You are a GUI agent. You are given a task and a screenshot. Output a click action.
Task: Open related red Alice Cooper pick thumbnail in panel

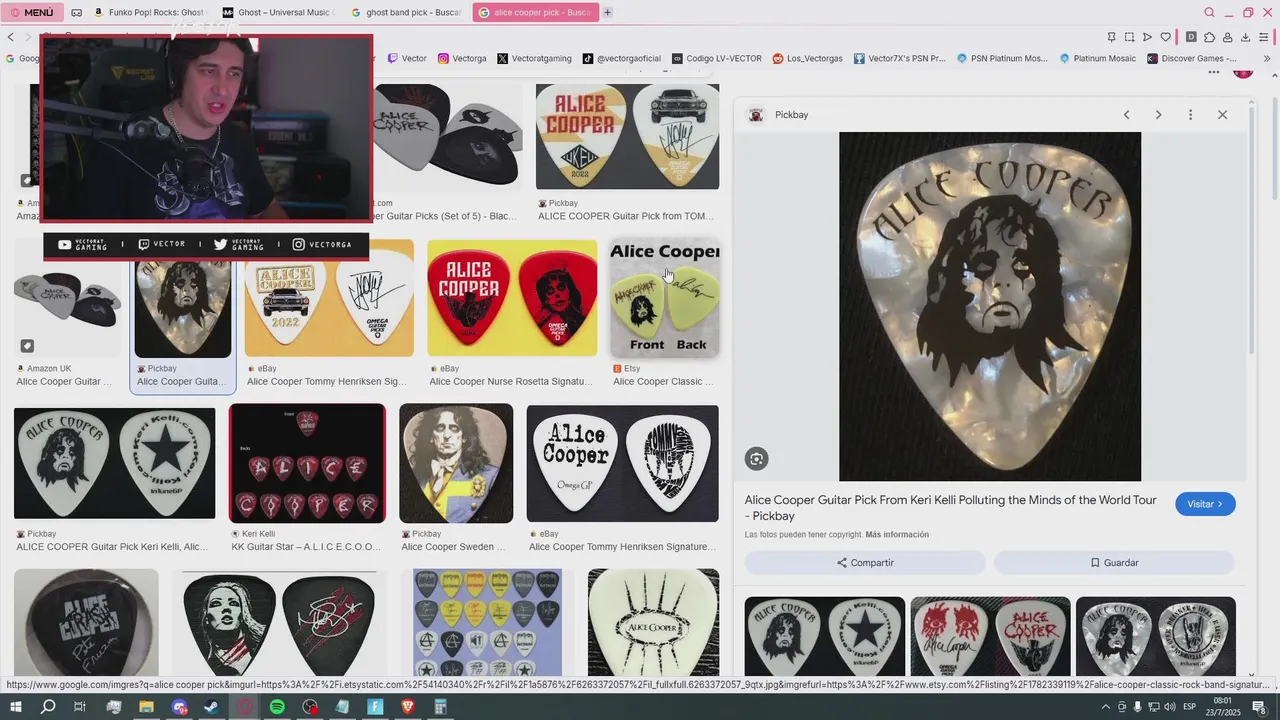point(990,636)
